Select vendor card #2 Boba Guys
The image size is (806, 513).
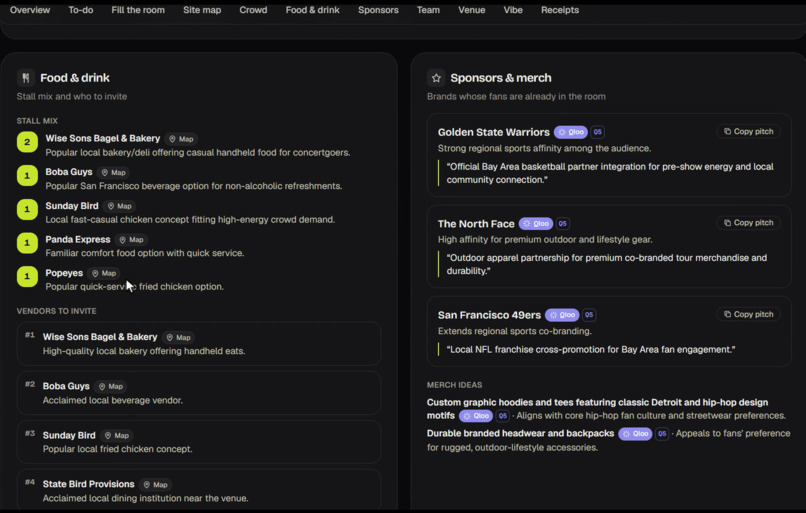tap(199, 393)
